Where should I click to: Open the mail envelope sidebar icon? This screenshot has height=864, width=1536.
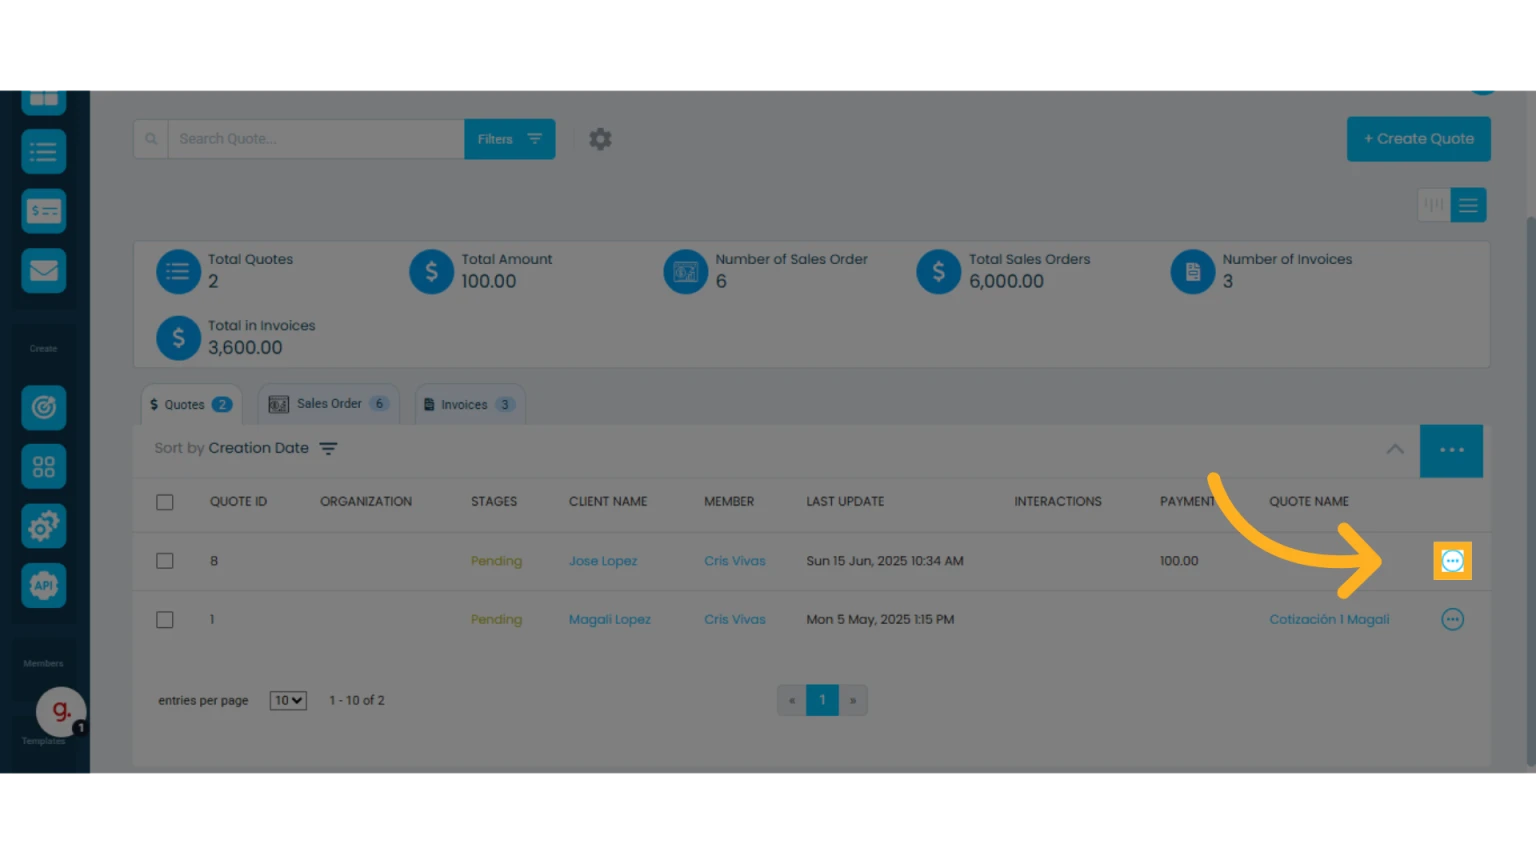pos(43,270)
